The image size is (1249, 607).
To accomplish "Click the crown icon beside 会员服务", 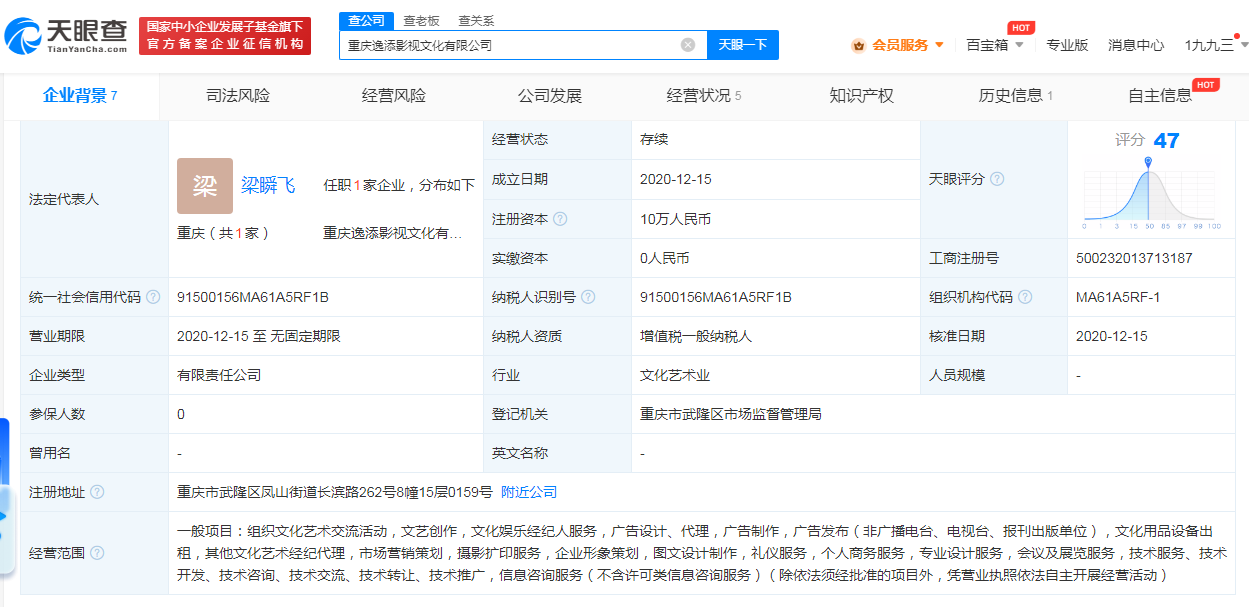I will click(x=858, y=45).
